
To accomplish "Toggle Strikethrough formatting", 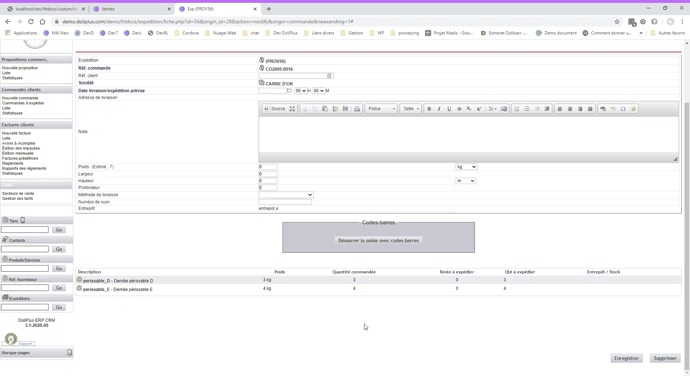I will pyautogui.click(x=459, y=109).
